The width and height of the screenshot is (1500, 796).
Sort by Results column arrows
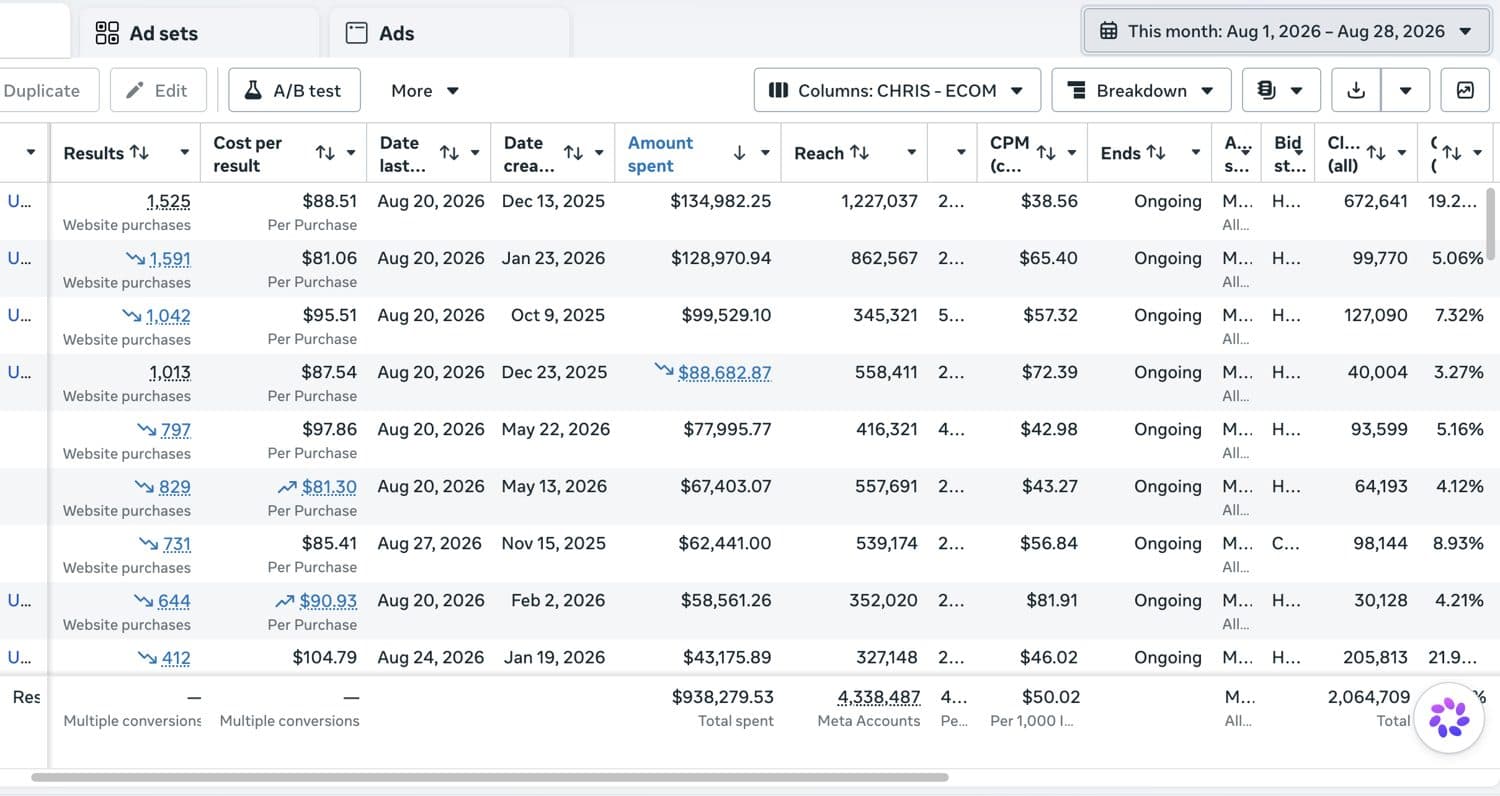click(x=140, y=152)
